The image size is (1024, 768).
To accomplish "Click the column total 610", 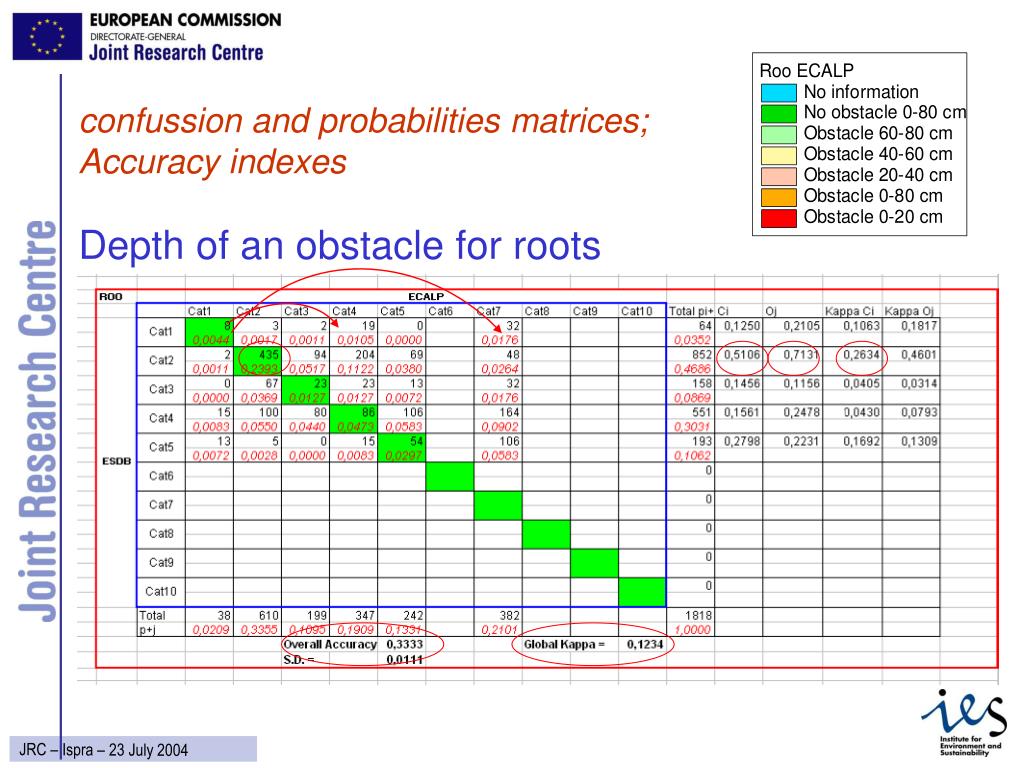I will click(x=268, y=615).
